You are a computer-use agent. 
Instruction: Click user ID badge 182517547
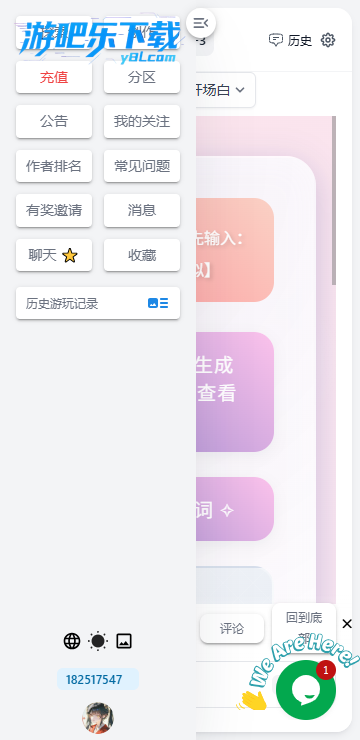pos(98,680)
